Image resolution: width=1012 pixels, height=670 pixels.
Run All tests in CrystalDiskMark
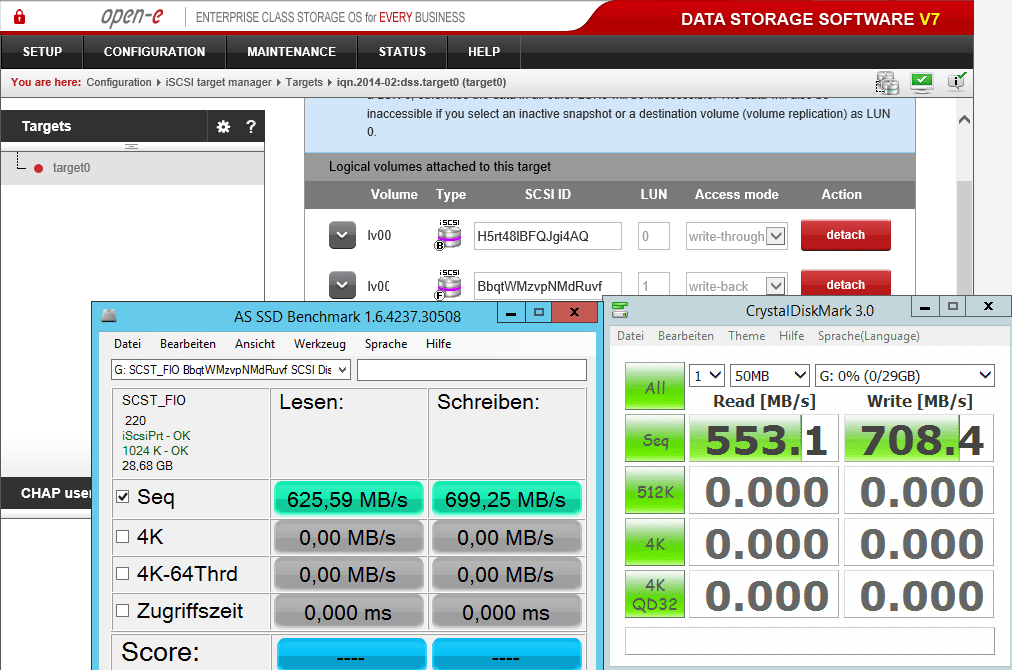(x=654, y=387)
